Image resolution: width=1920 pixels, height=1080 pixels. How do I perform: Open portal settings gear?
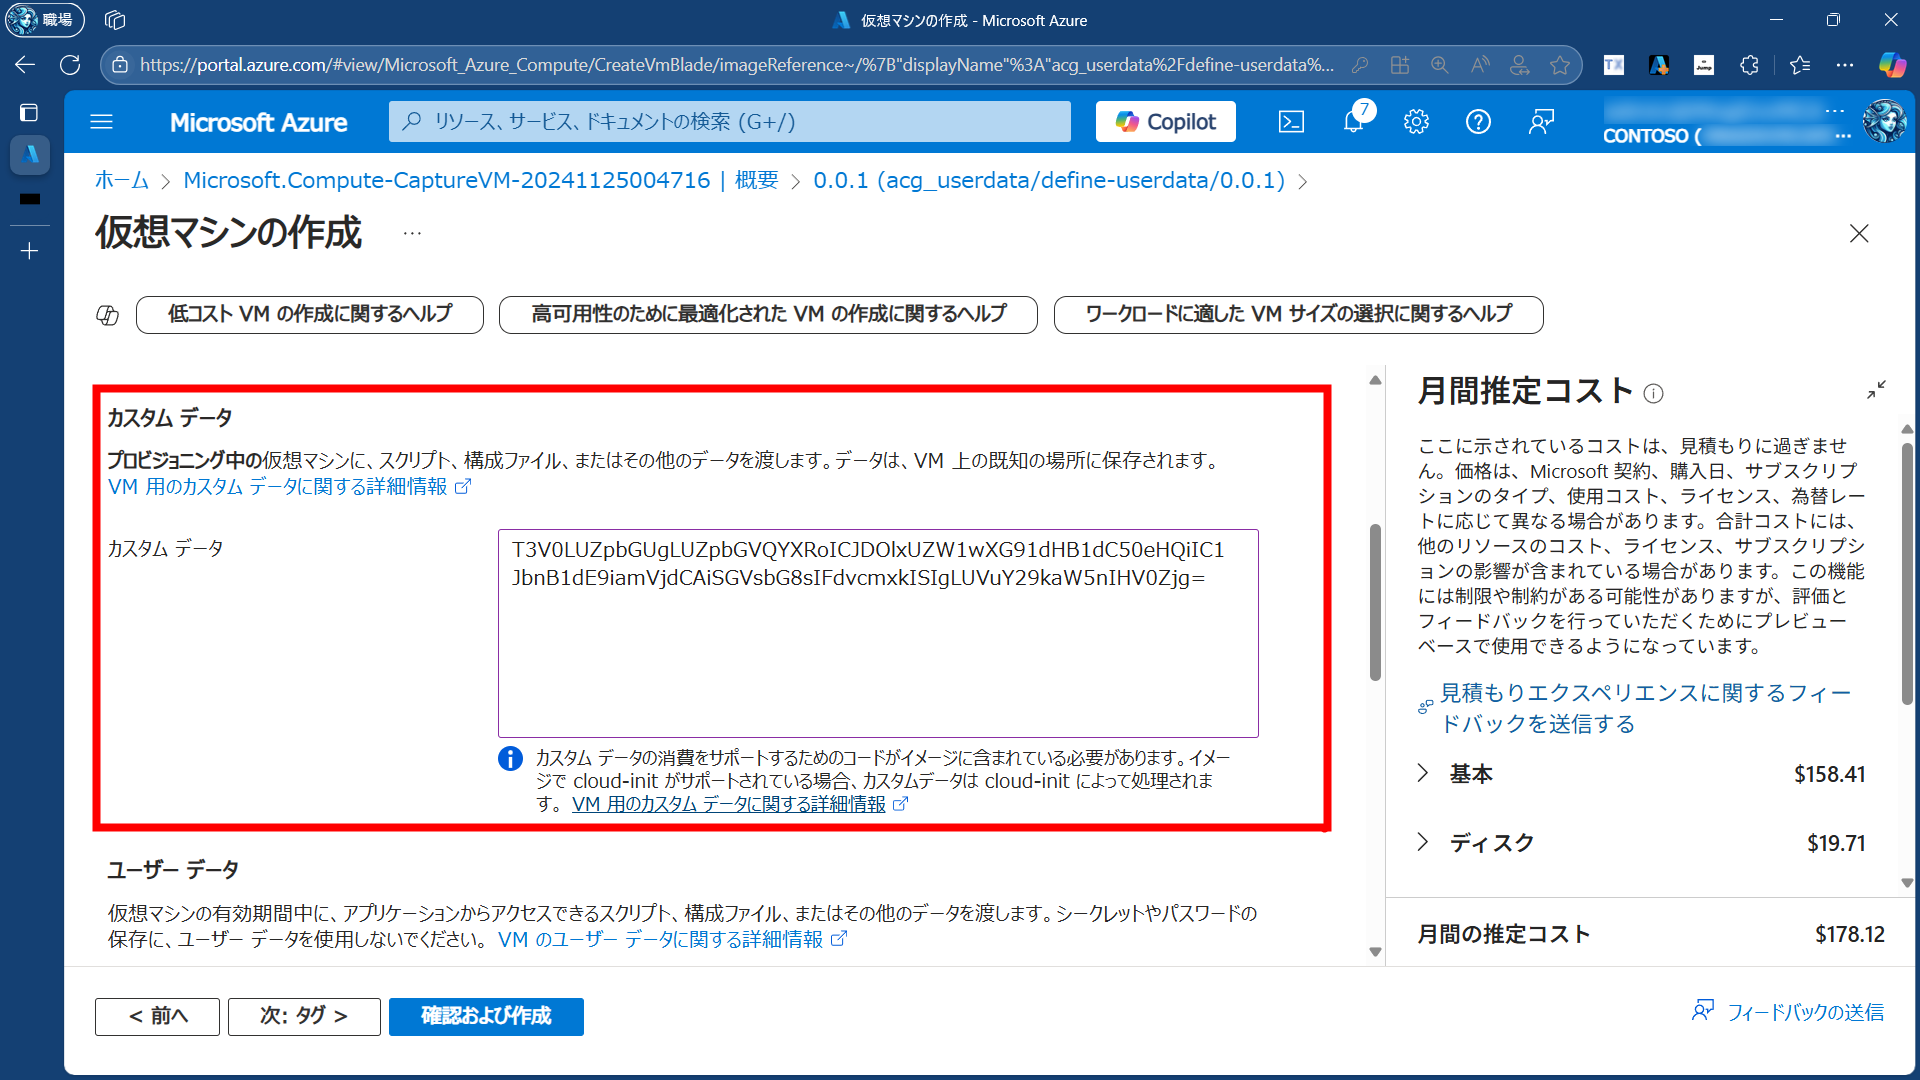pyautogui.click(x=1416, y=122)
